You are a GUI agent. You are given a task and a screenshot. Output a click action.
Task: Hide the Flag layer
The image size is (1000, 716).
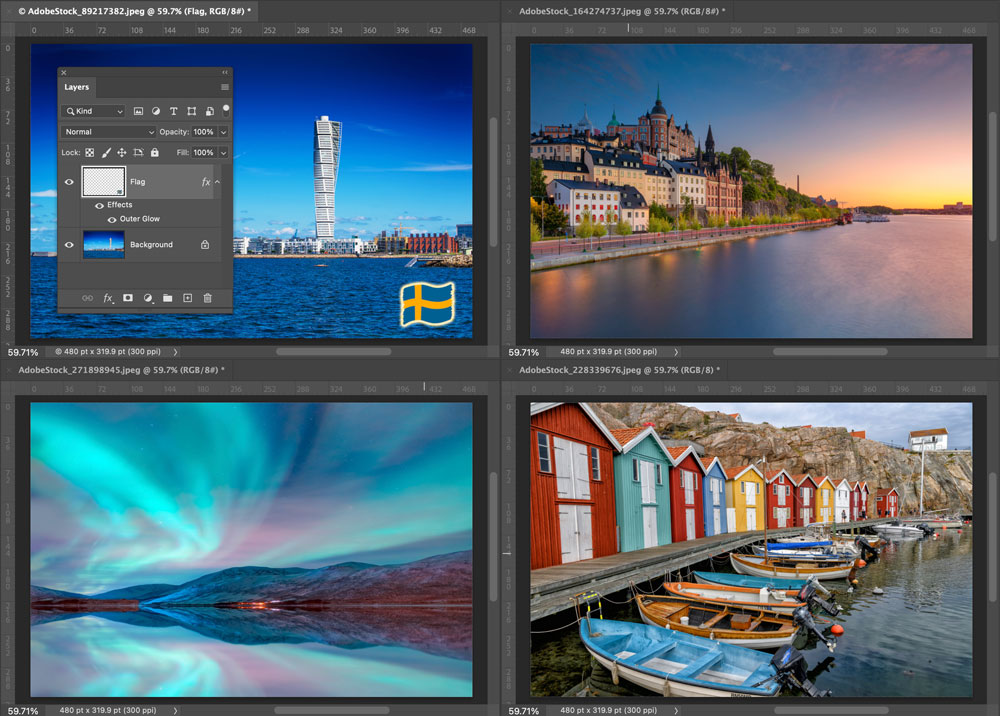(x=69, y=182)
